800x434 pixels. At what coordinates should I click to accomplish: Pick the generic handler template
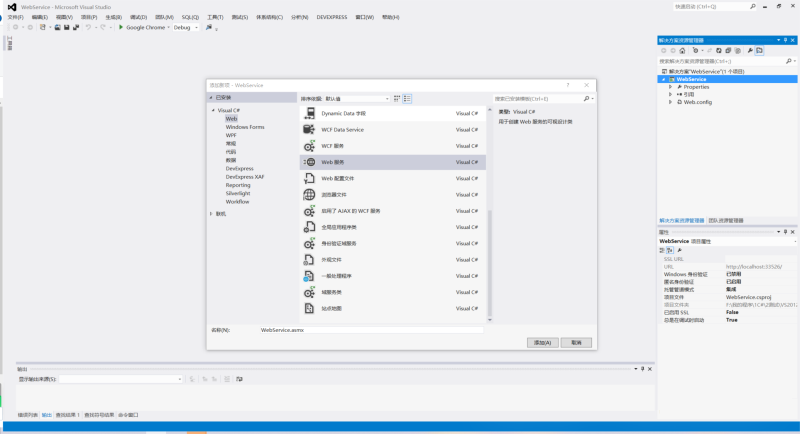click(392, 276)
